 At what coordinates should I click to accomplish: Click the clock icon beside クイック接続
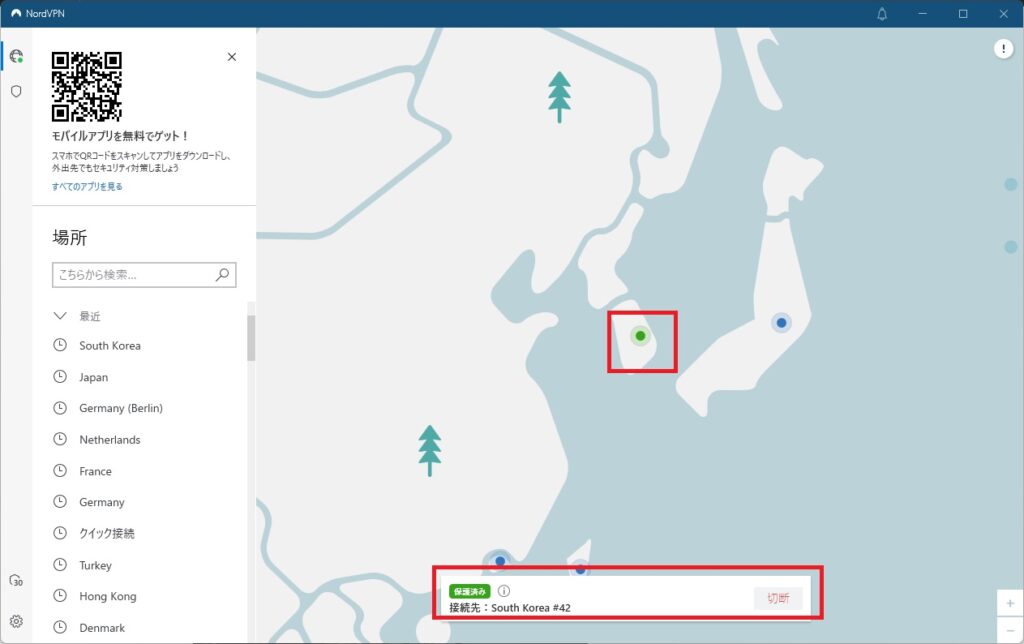pyautogui.click(x=60, y=533)
